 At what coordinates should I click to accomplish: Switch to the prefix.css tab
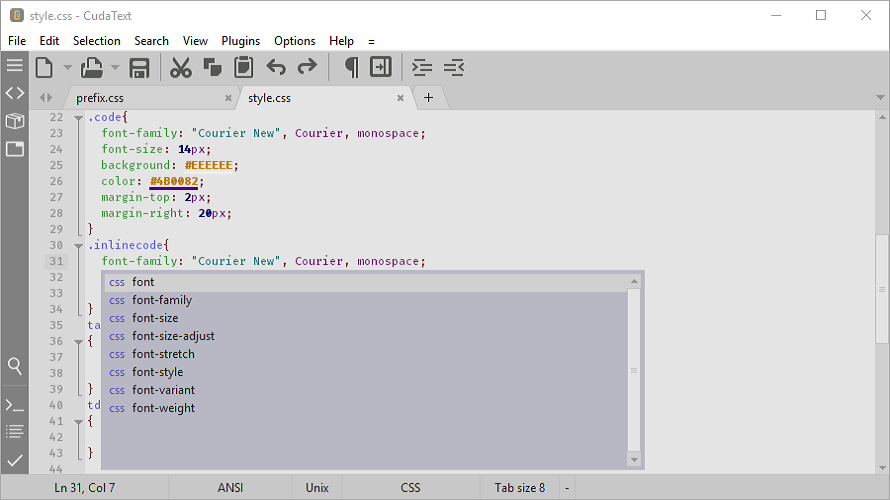click(x=100, y=98)
